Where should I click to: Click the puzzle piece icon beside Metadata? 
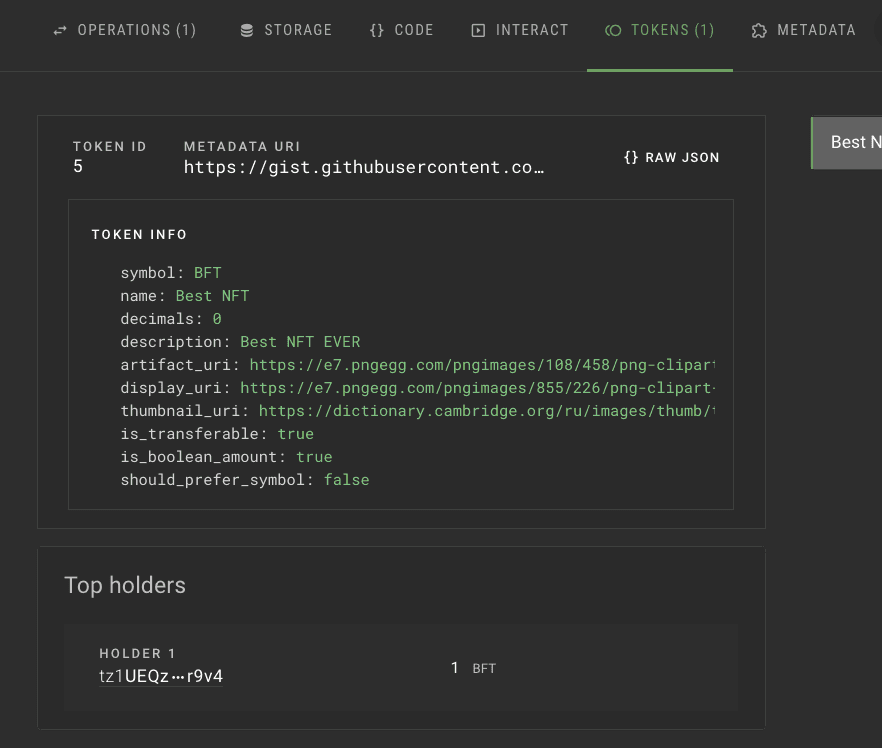click(759, 30)
